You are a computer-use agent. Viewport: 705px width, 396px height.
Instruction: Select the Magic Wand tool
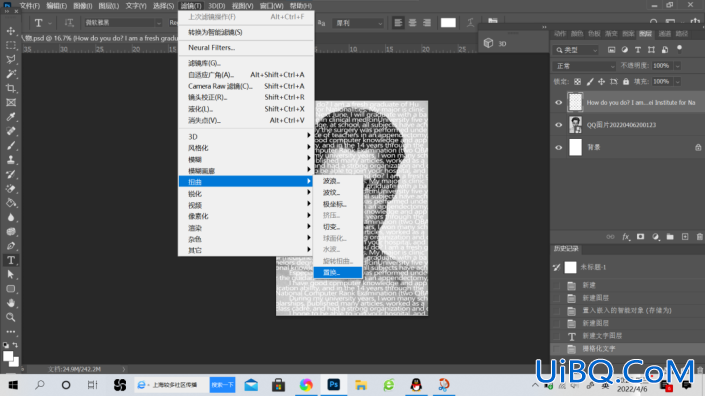[x=11, y=74]
